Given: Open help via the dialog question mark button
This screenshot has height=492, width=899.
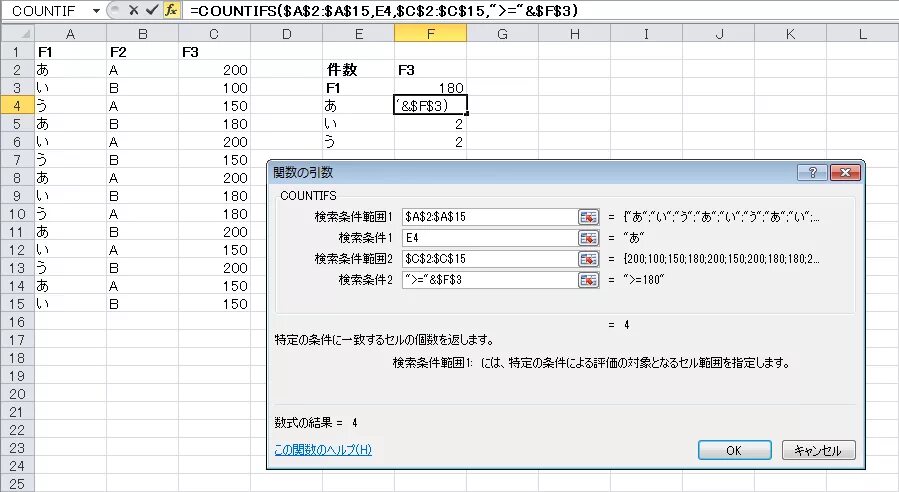Looking at the screenshot, I should tap(812, 172).
